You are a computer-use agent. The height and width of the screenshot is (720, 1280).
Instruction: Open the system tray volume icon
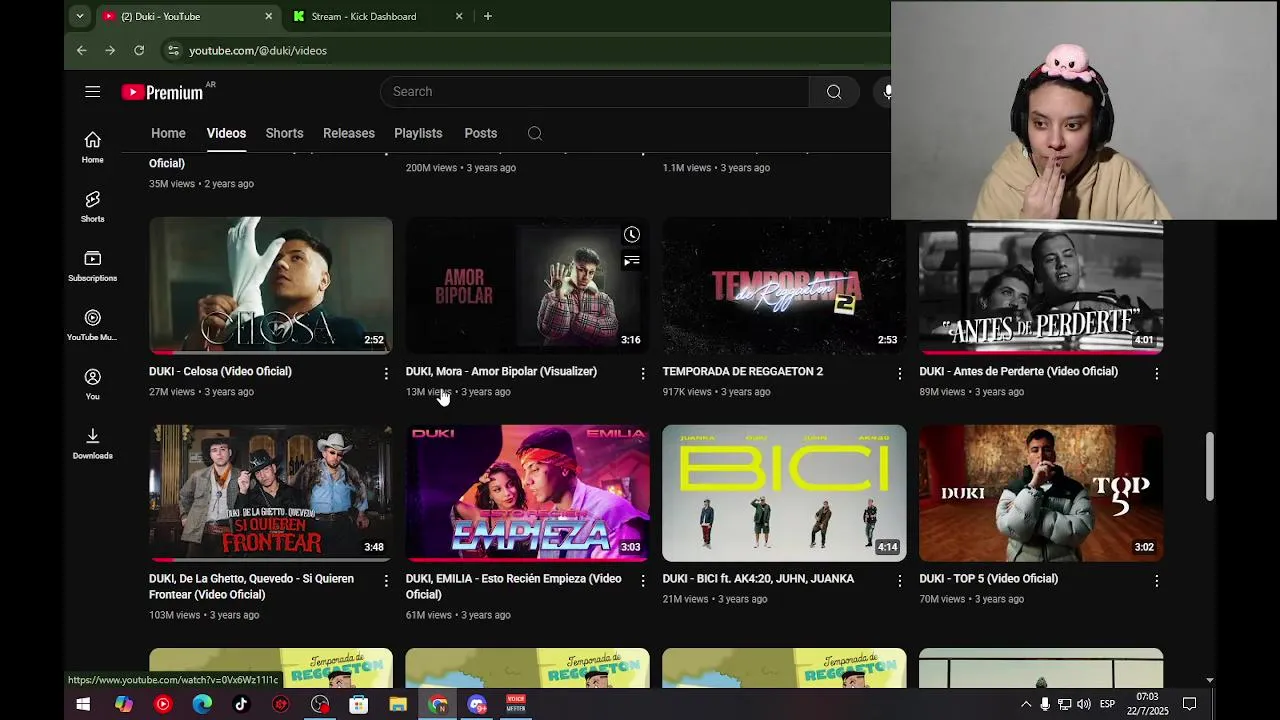pos(1084,704)
